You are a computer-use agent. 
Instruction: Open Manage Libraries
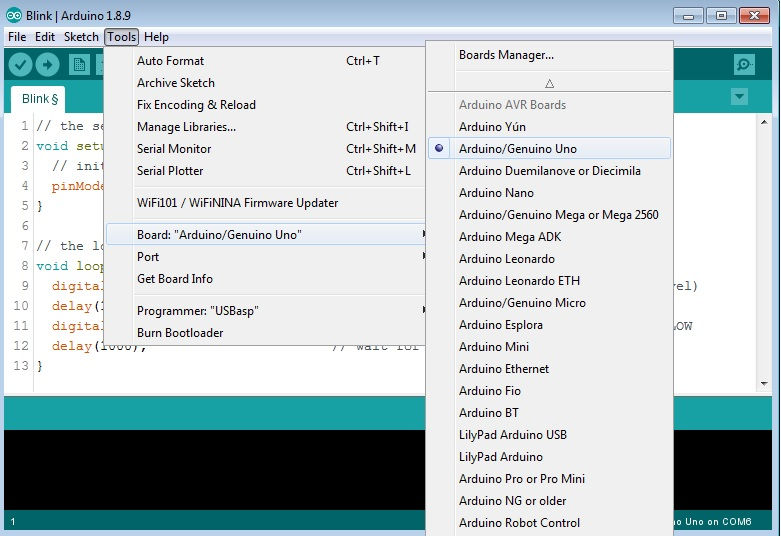(x=266, y=127)
